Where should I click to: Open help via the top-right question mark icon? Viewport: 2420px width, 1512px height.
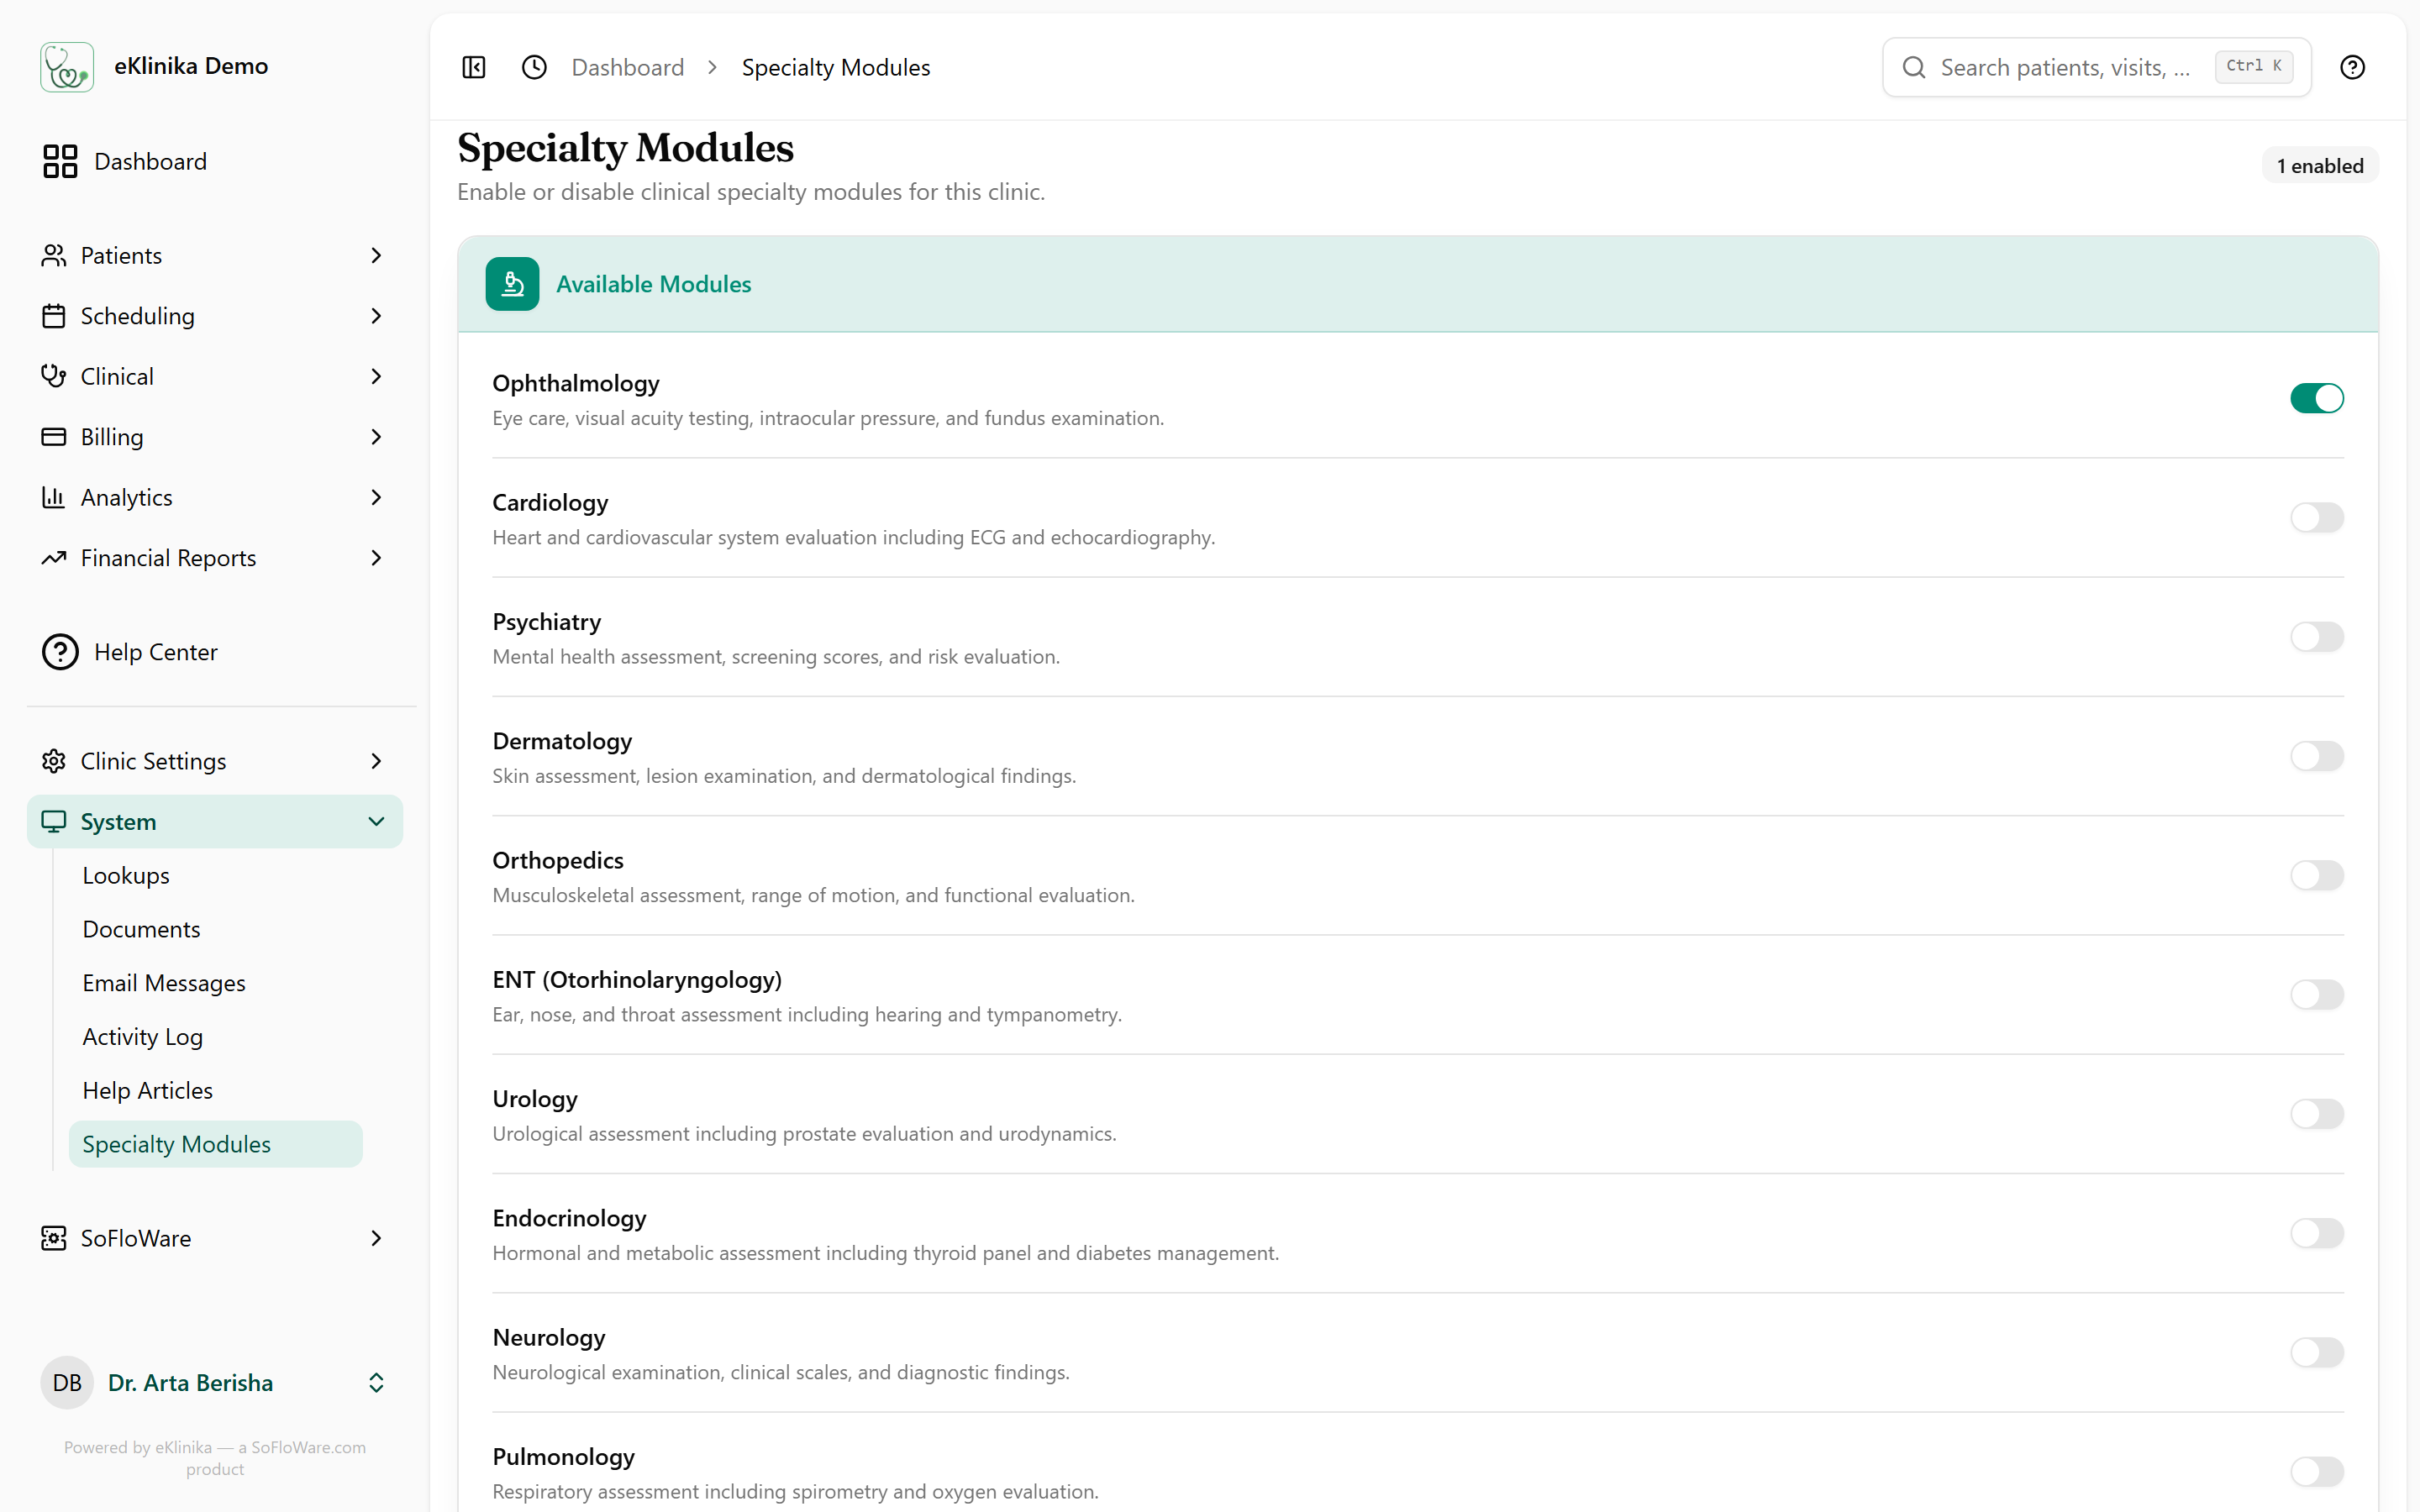[2352, 67]
